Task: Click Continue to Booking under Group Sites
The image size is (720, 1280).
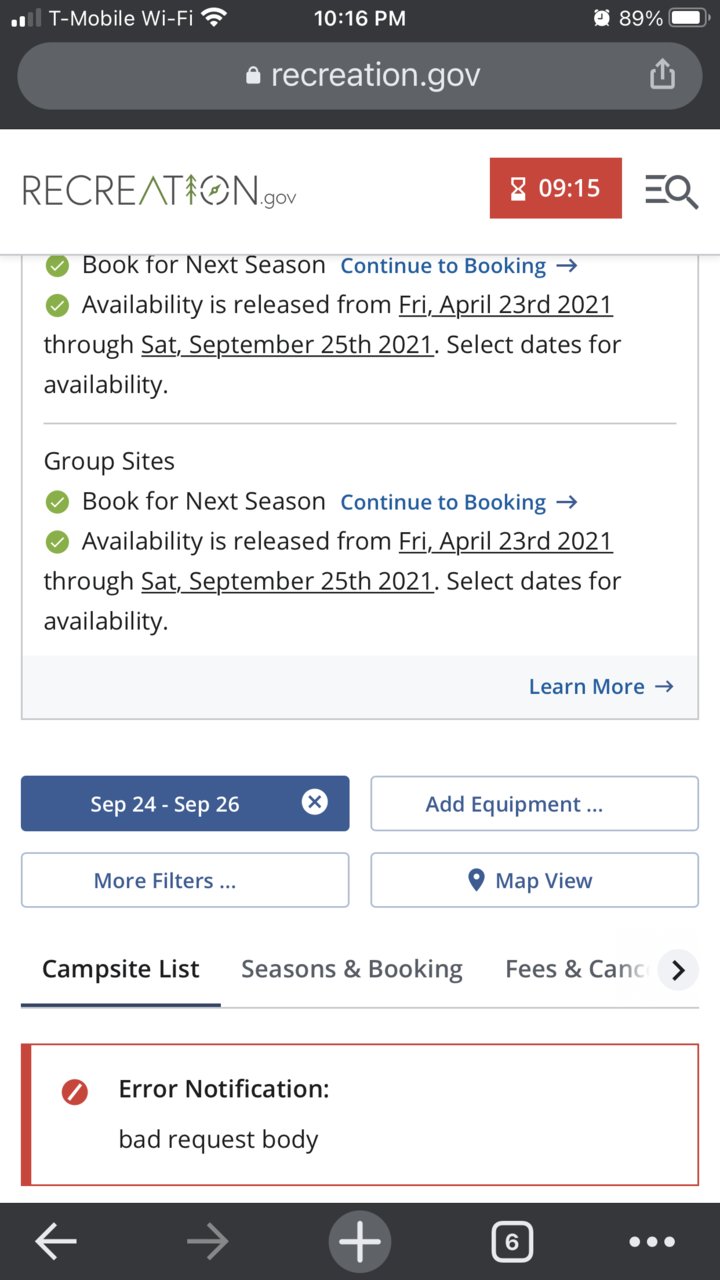Action: pos(459,502)
